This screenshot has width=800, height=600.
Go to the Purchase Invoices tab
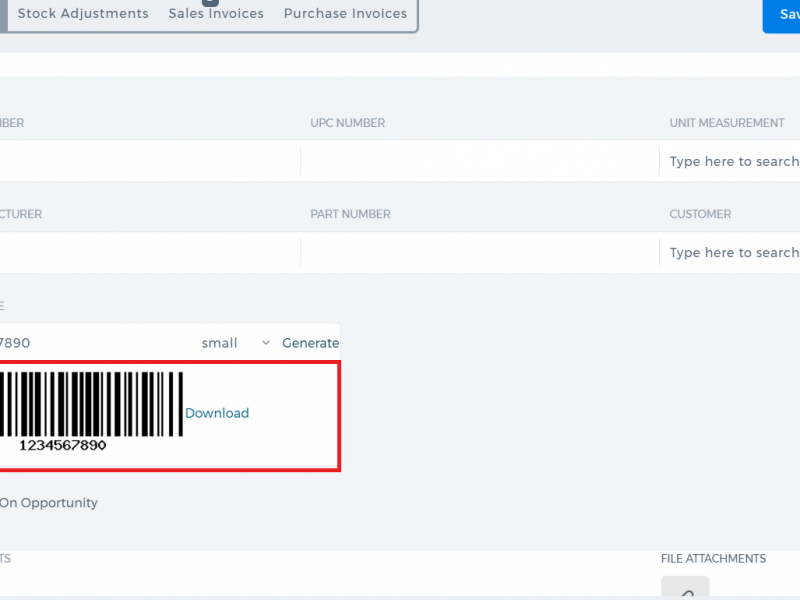point(345,14)
